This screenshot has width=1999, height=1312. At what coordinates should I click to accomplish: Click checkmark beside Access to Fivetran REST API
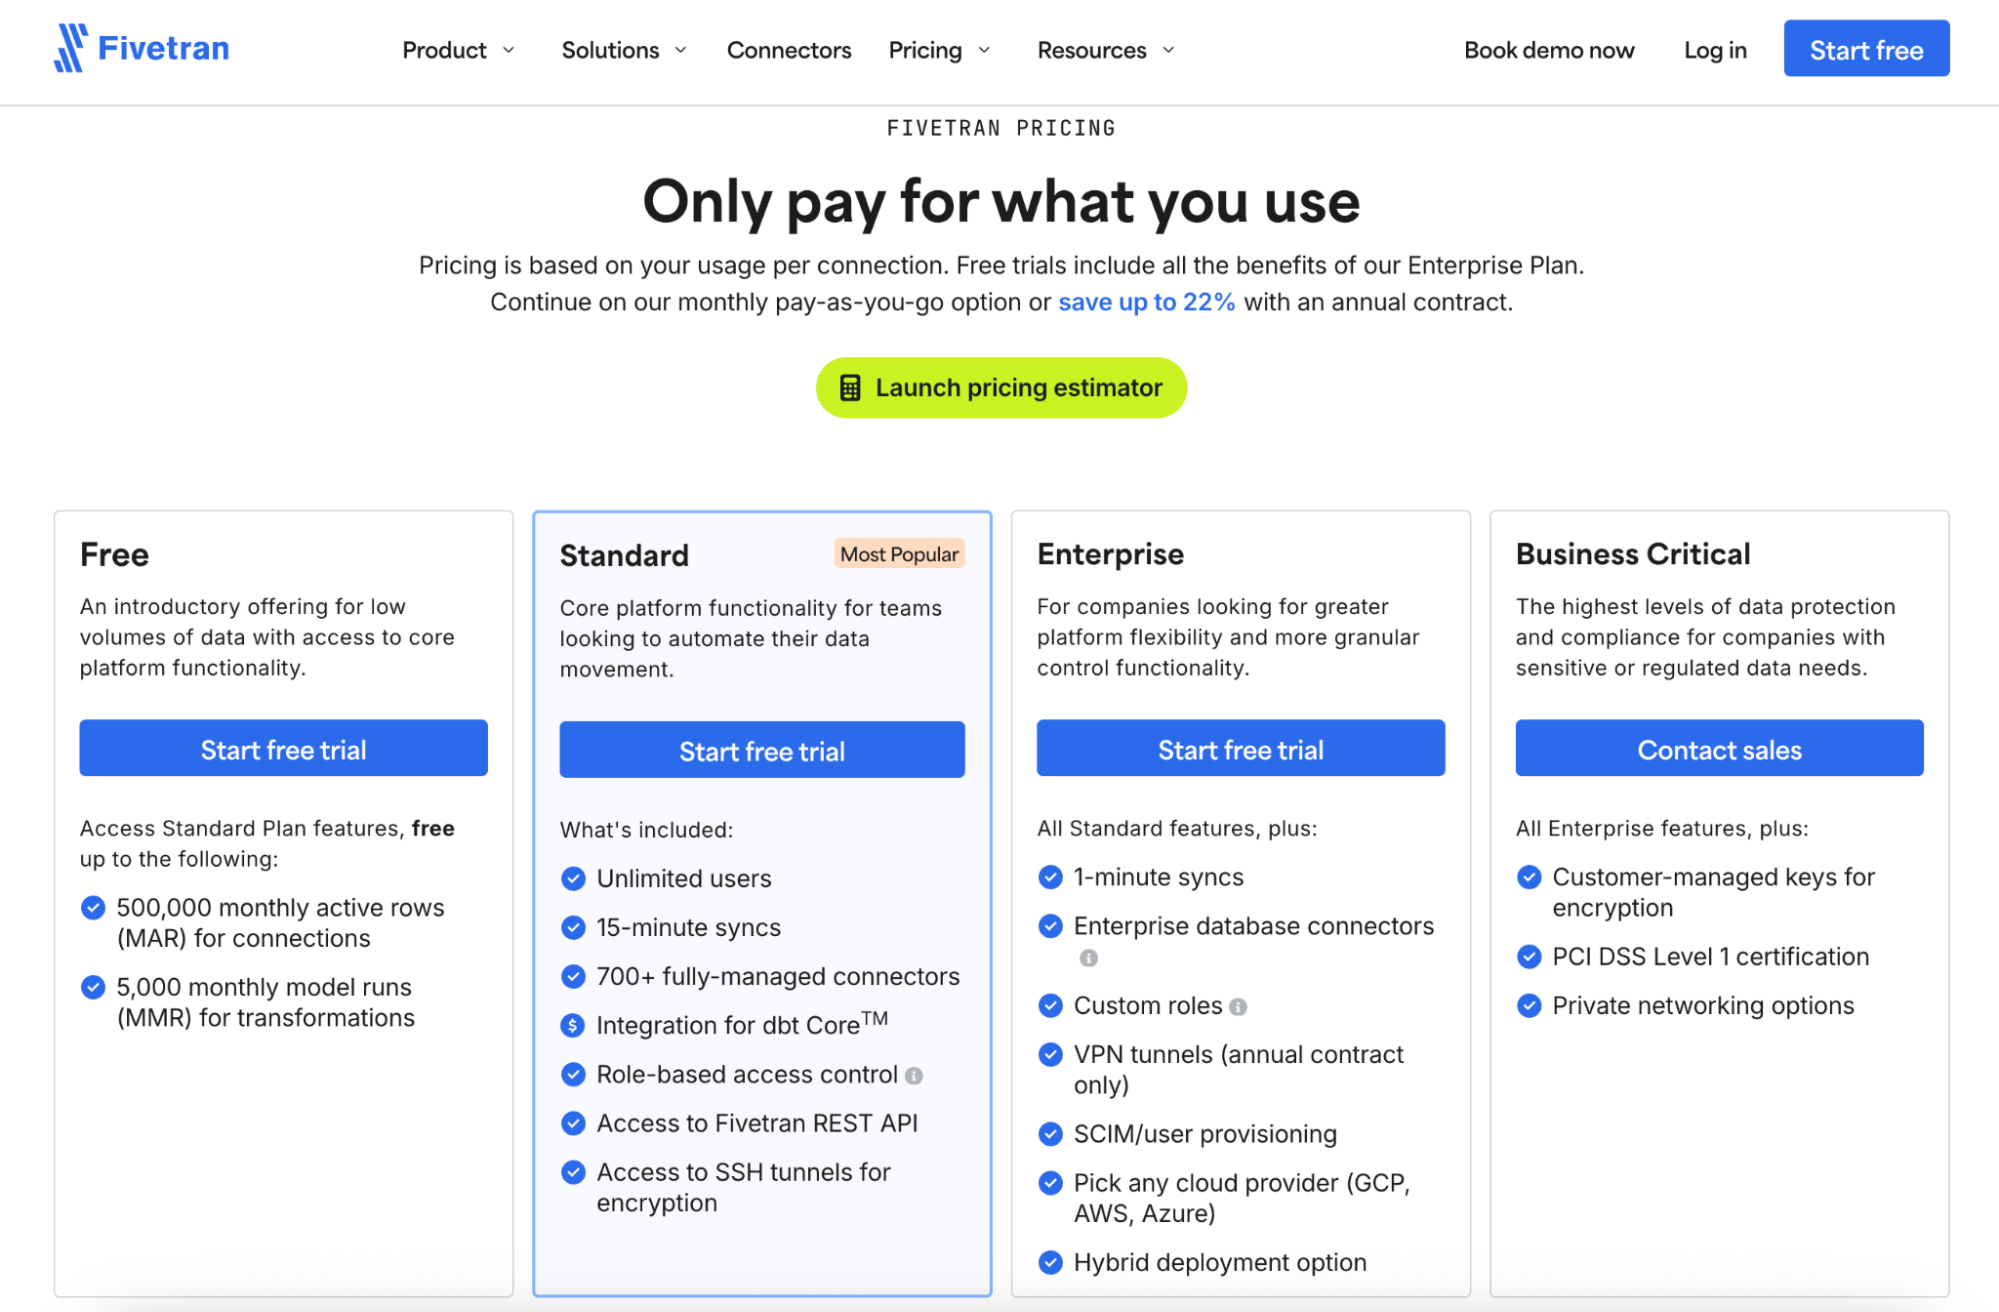[573, 1123]
